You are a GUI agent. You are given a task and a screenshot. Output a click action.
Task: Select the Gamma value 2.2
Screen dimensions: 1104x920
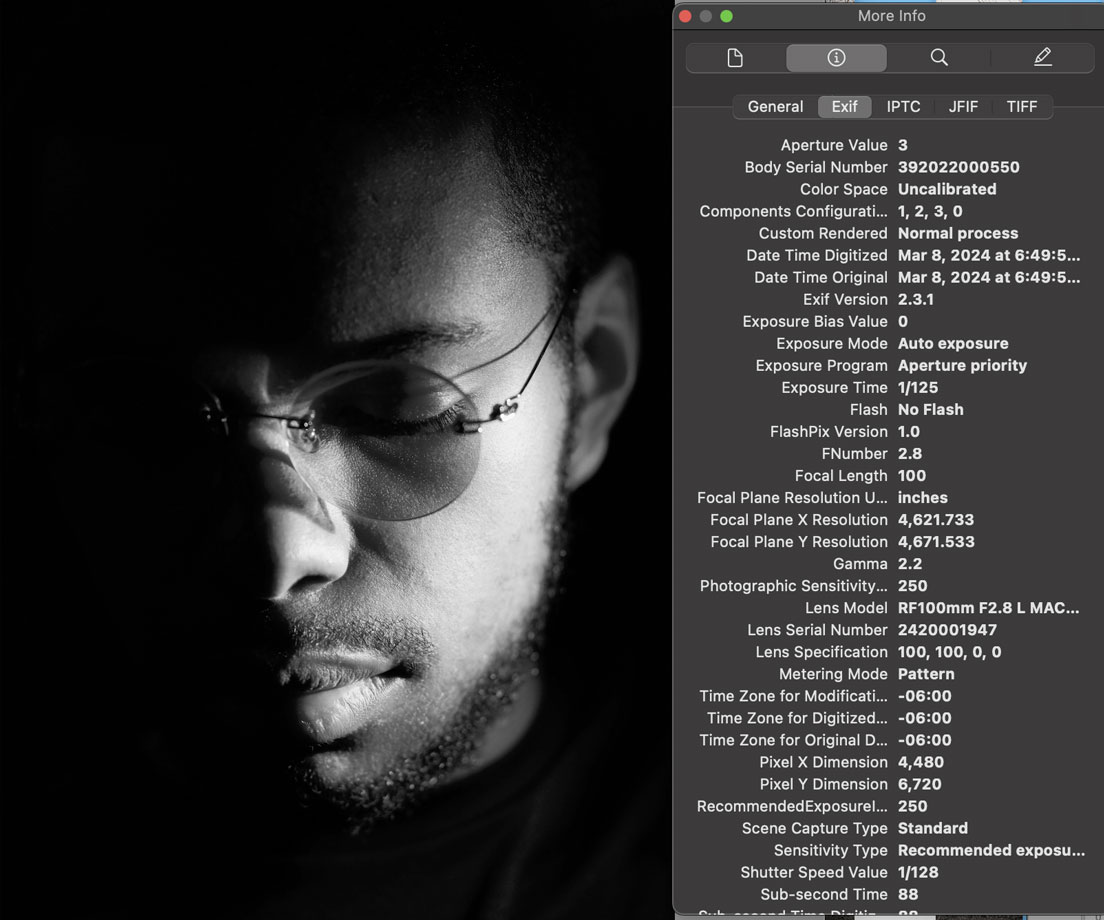[910, 564]
